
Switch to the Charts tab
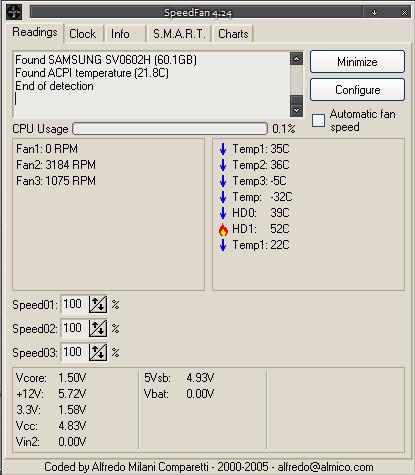coord(233,34)
